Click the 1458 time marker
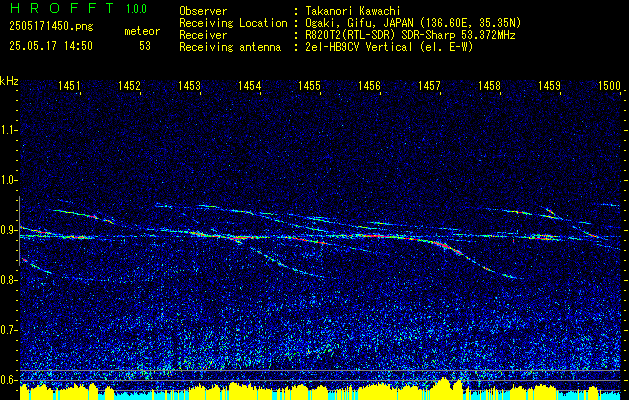The image size is (629, 400). coord(489,85)
